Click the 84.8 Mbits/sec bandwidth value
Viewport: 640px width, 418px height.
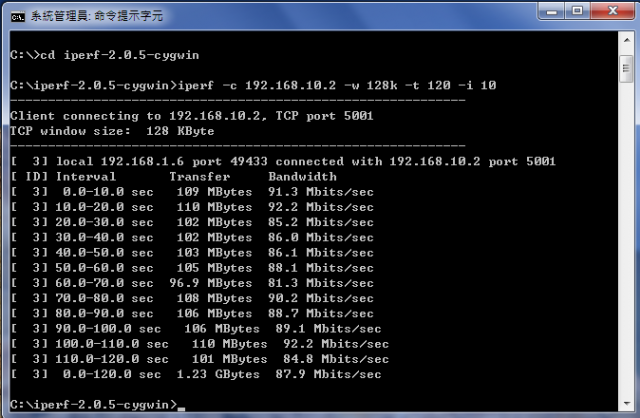tap(336, 359)
